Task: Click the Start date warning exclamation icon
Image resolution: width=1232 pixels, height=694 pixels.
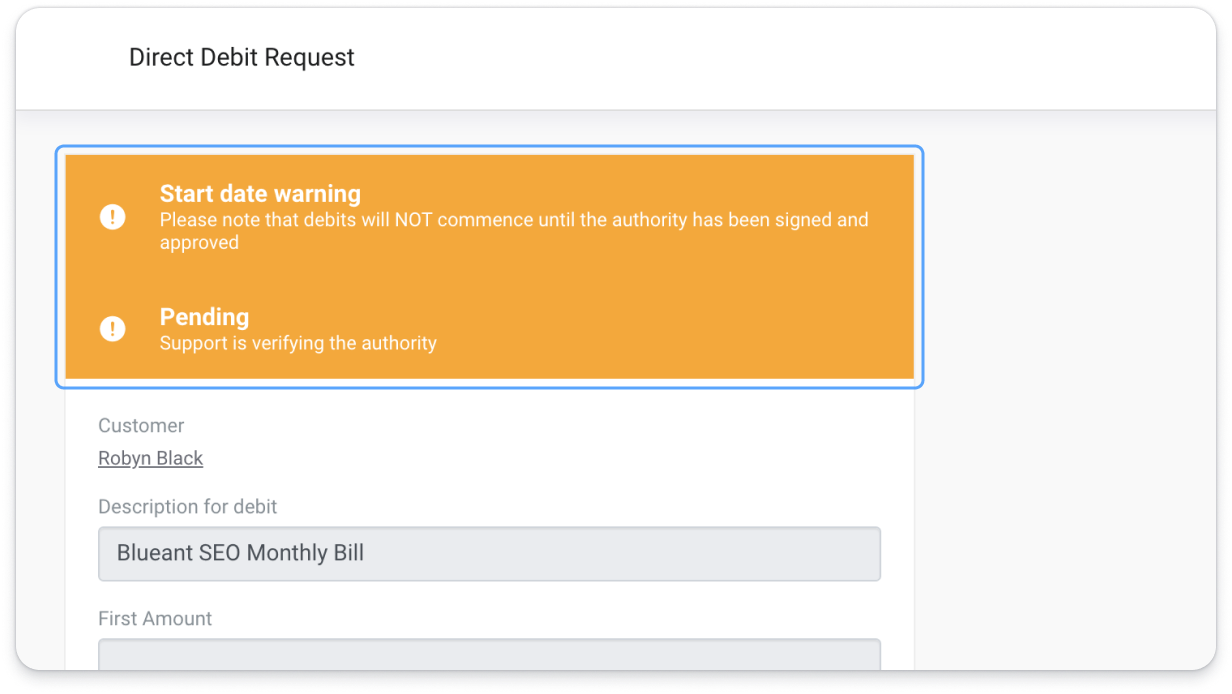Action: (x=113, y=217)
